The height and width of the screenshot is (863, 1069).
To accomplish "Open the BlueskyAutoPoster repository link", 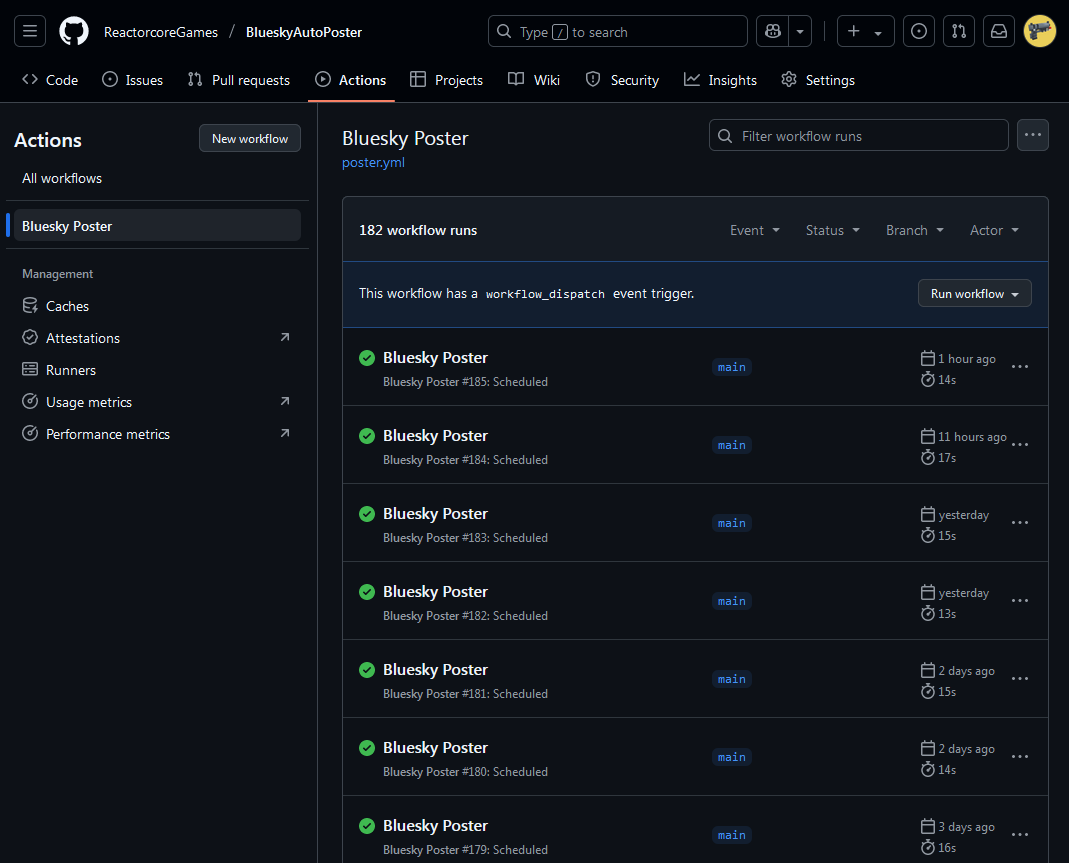I will click(304, 32).
